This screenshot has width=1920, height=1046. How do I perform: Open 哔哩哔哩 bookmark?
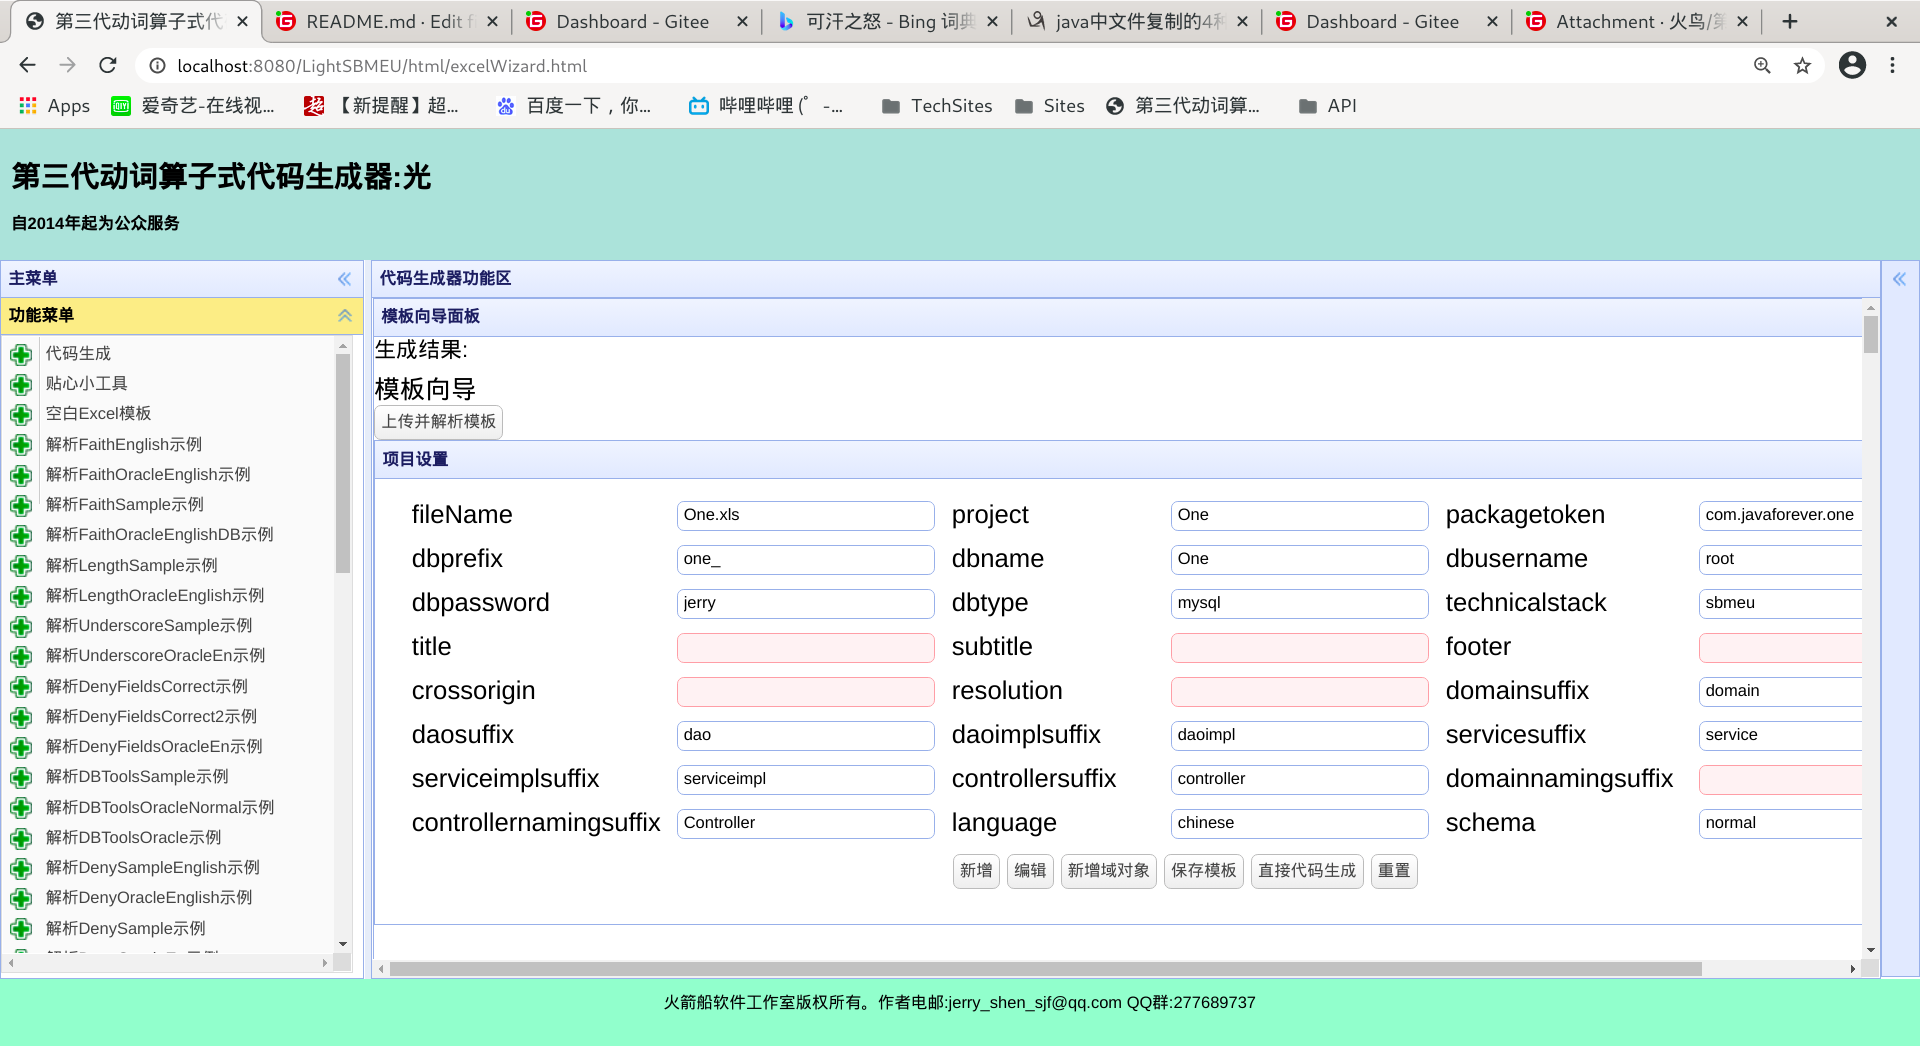[x=765, y=106]
